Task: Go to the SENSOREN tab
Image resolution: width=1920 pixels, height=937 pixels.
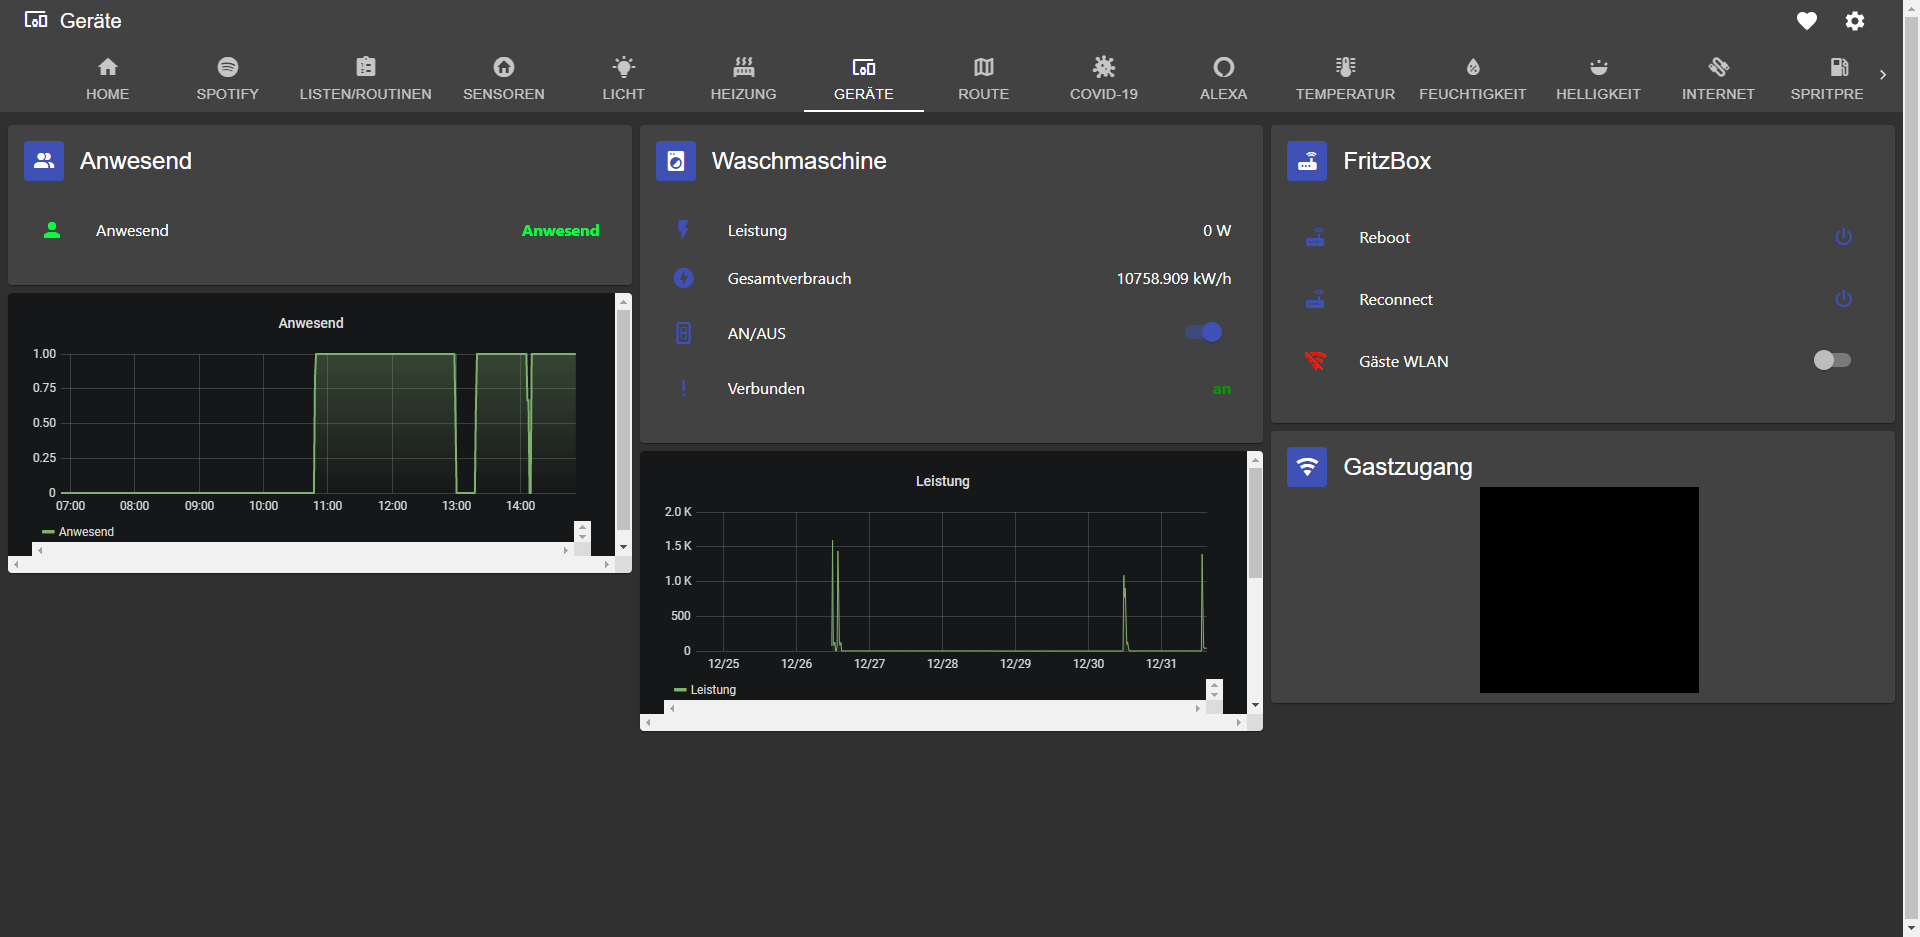Action: click(x=504, y=78)
